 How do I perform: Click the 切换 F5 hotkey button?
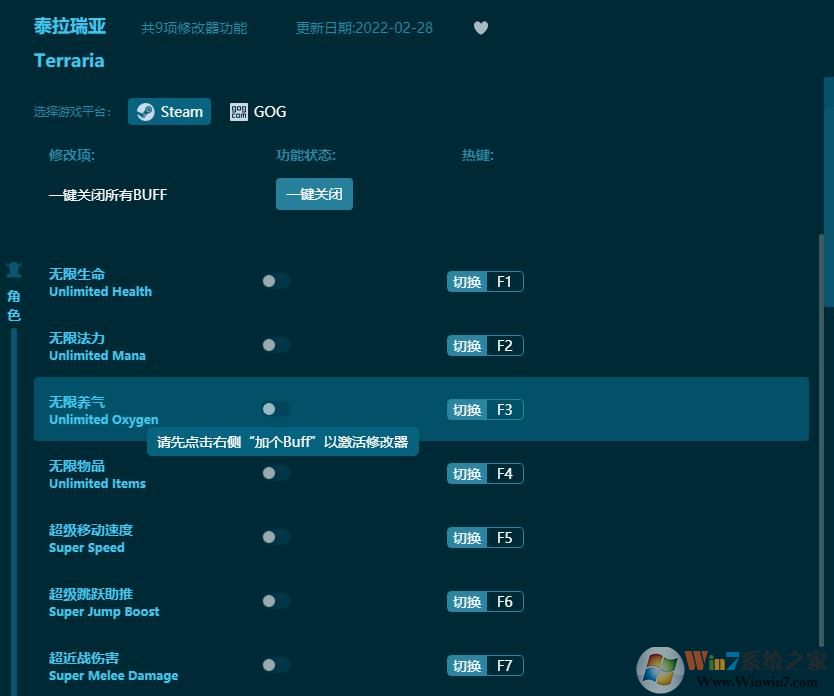pos(484,537)
